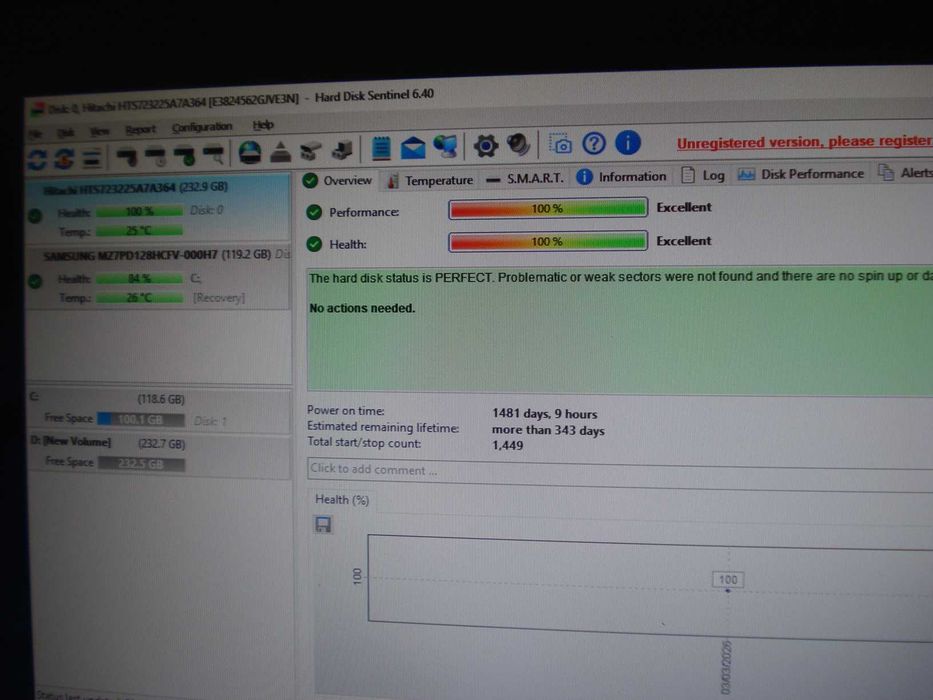
Task: Click the disk with green check toolbar icon
Action: click(184, 156)
